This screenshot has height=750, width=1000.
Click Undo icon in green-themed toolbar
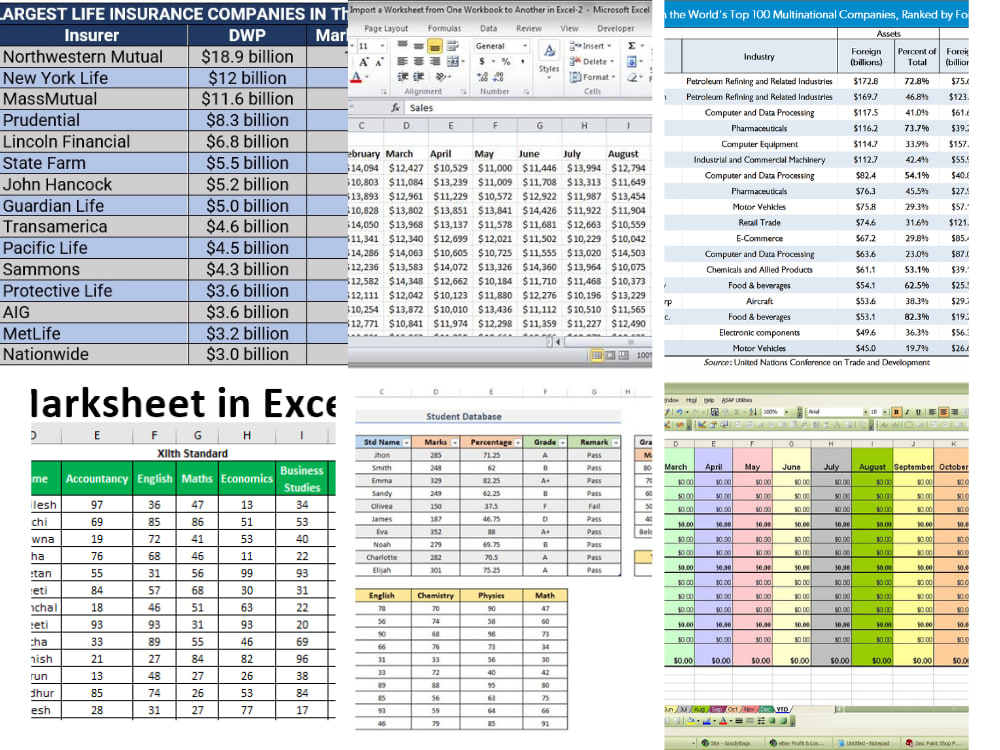(679, 412)
